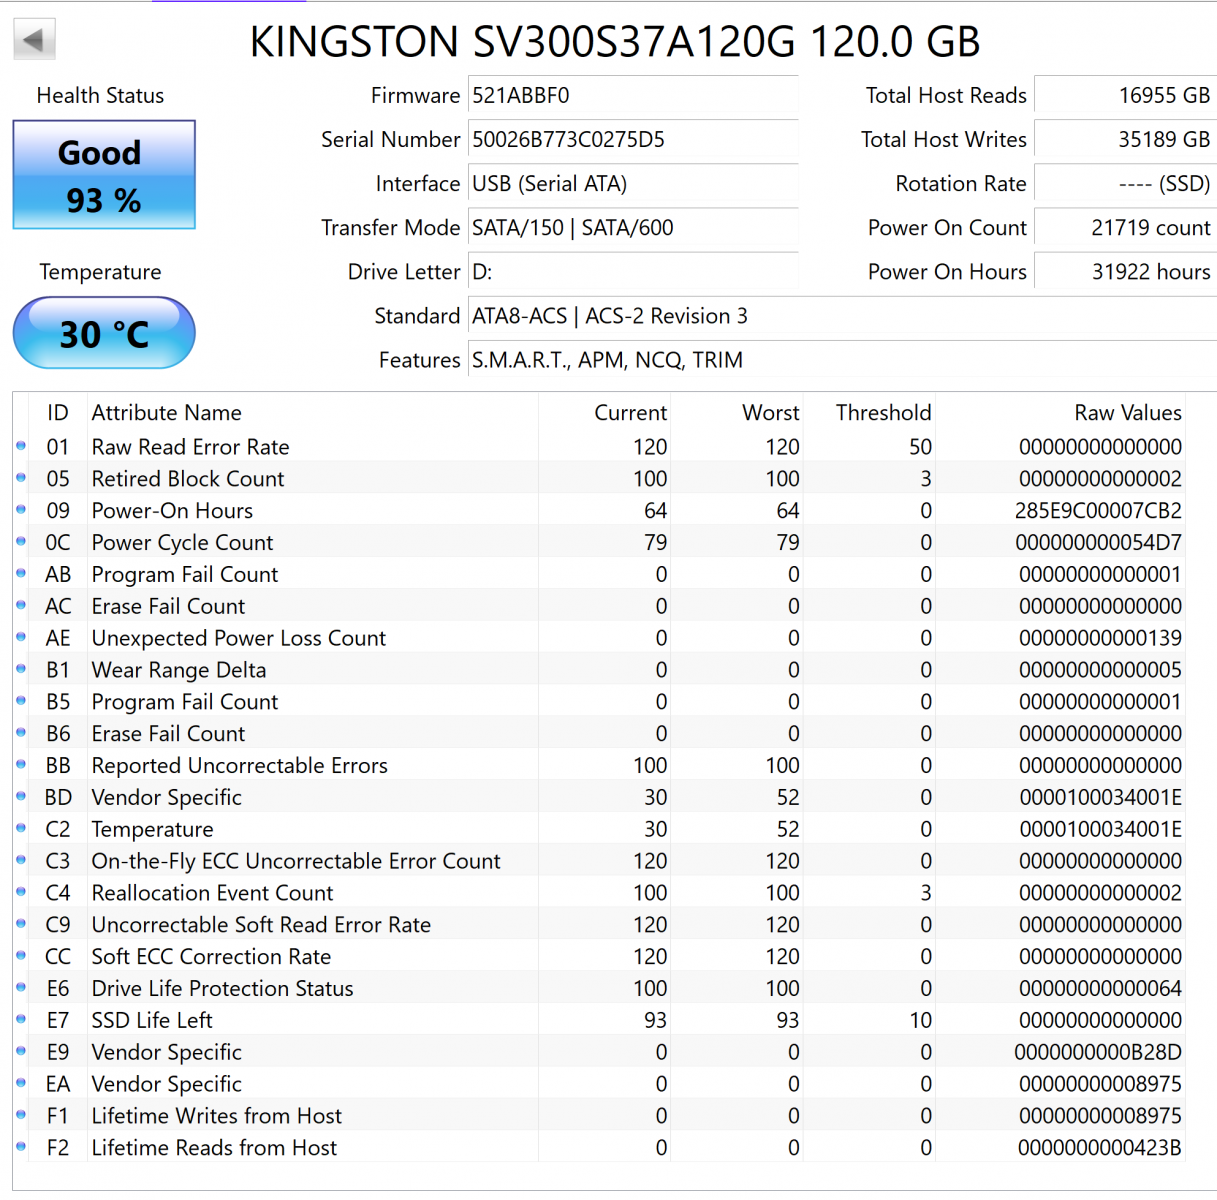Screen dimensions: 1217x1200
Task: Click the back arrow icon beside the drive title
Action: click(34, 40)
